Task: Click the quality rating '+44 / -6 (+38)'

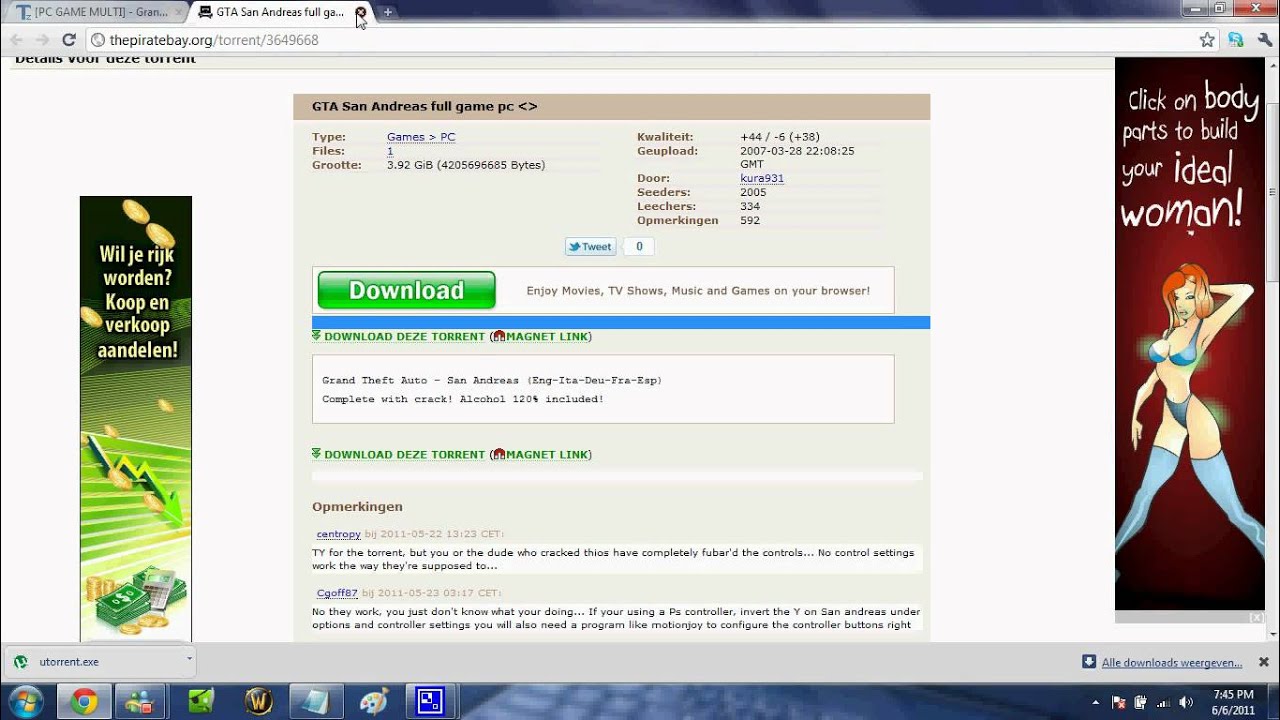Action: [x=780, y=137]
